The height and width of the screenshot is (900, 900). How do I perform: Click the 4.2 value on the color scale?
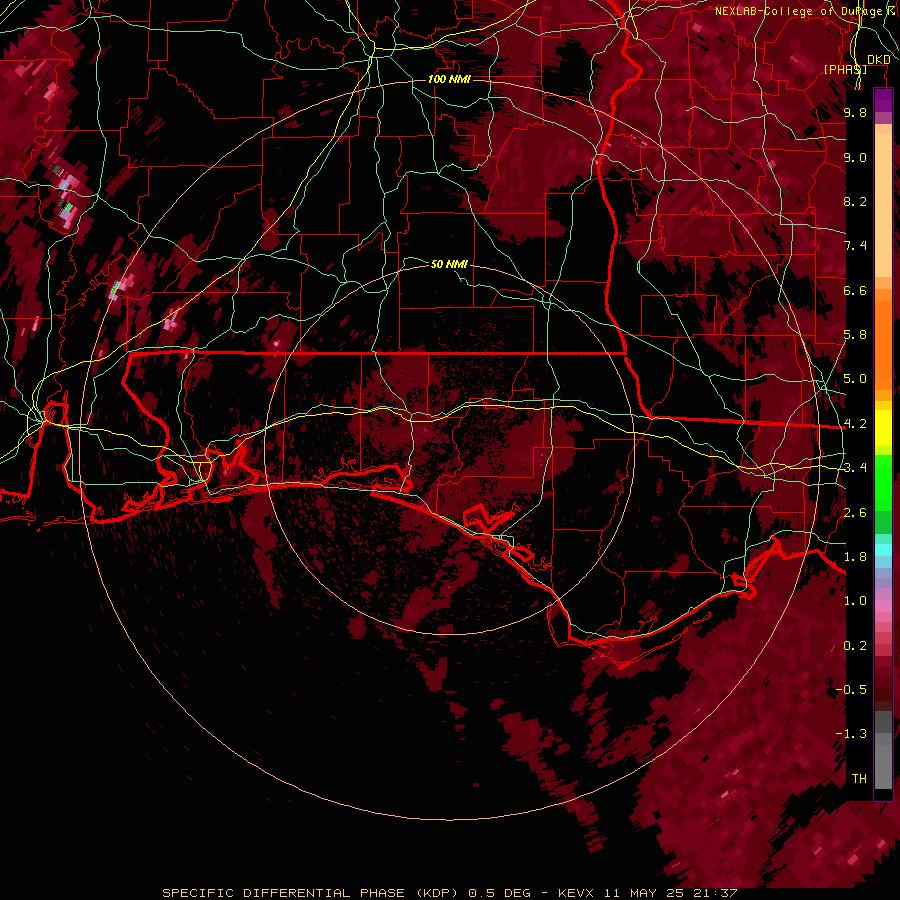click(855, 424)
